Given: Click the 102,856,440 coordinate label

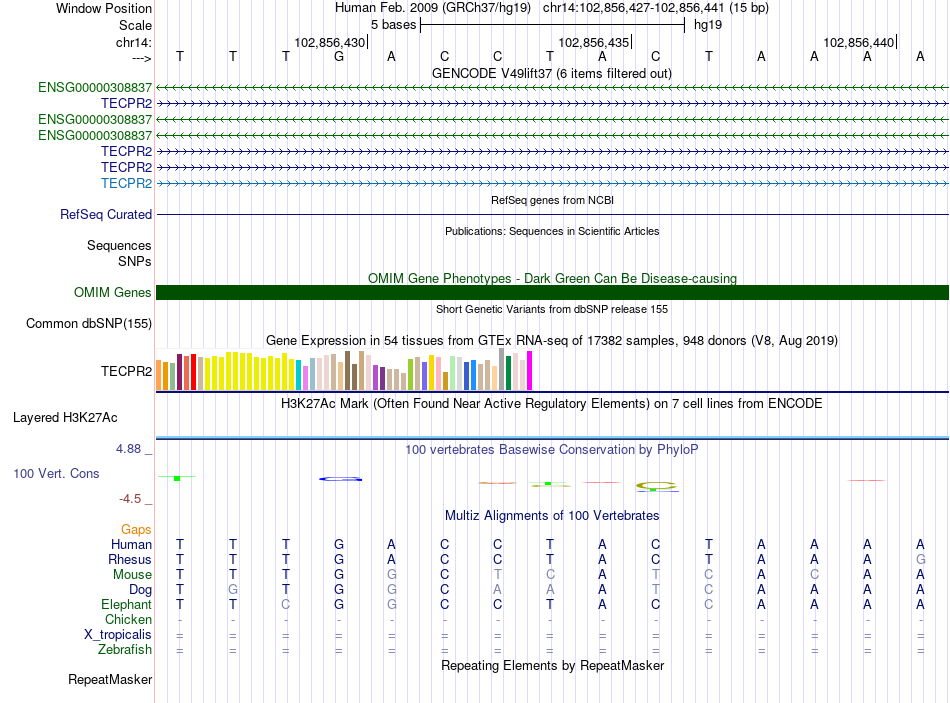Looking at the screenshot, I should (858, 42).
